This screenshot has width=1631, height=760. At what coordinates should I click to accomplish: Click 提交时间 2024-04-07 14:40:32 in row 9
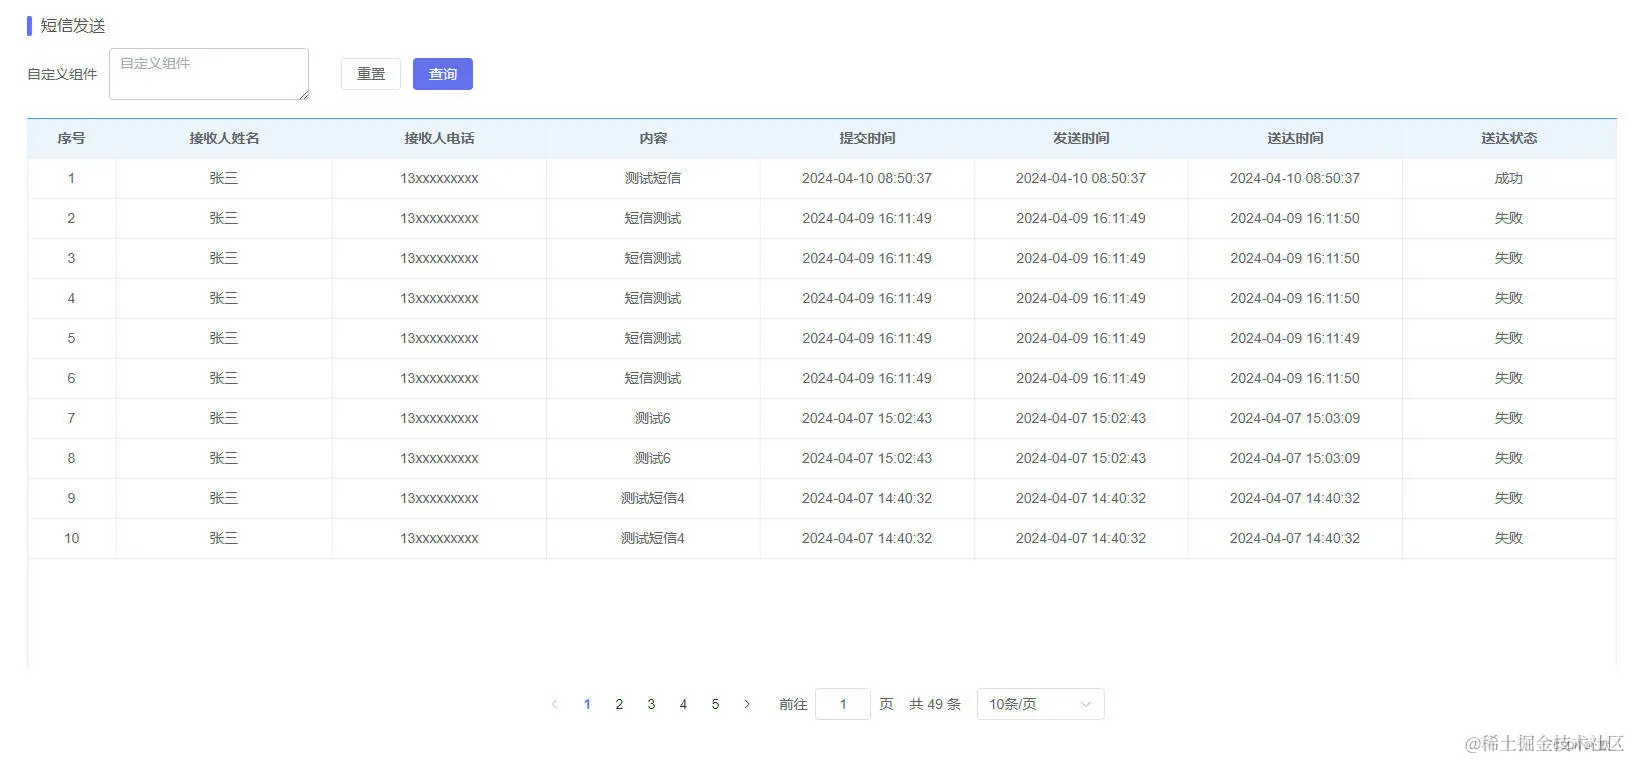[x=867, y=498]
